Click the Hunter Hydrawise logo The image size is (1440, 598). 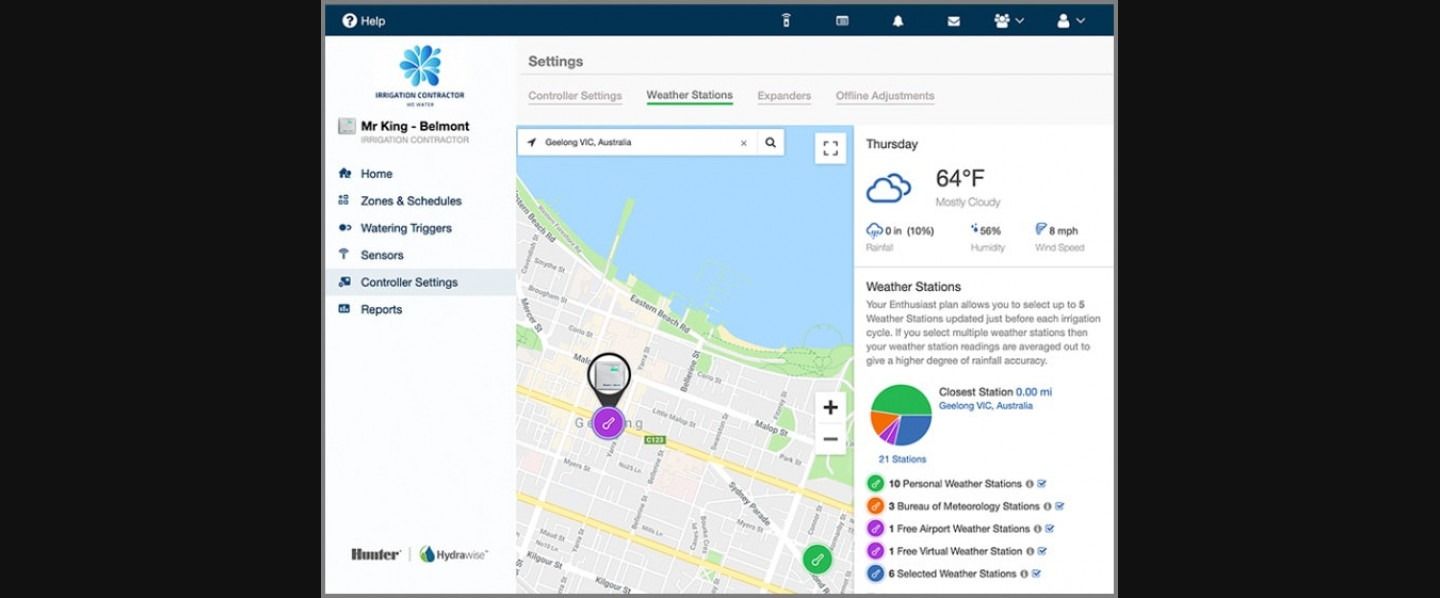tap(419, 554)
